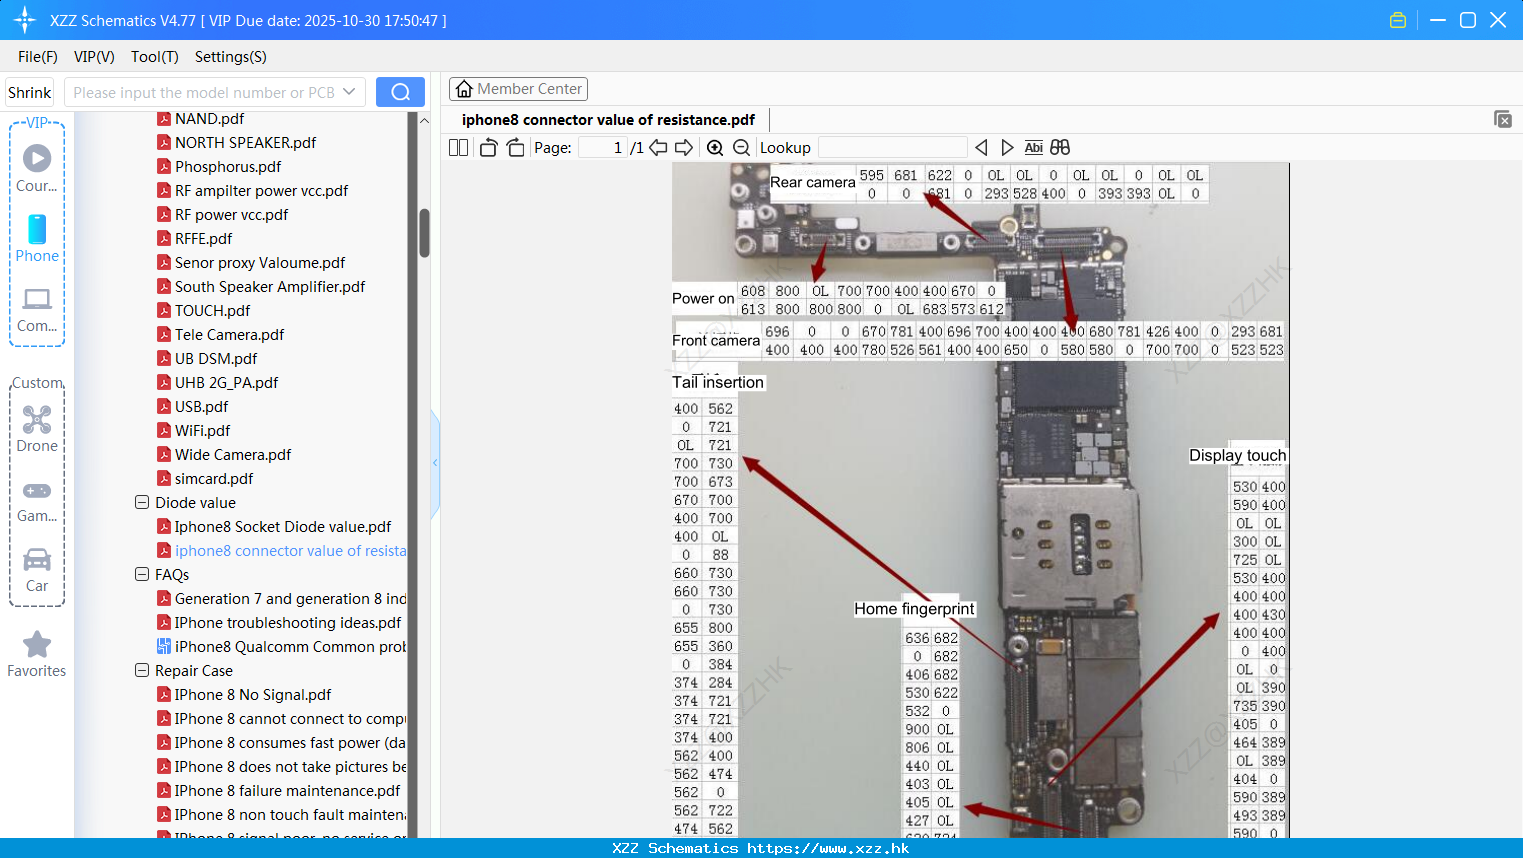The width and height of the screenshot is (1523, 858).
Task: Open the Member Center
Action: 518,89
